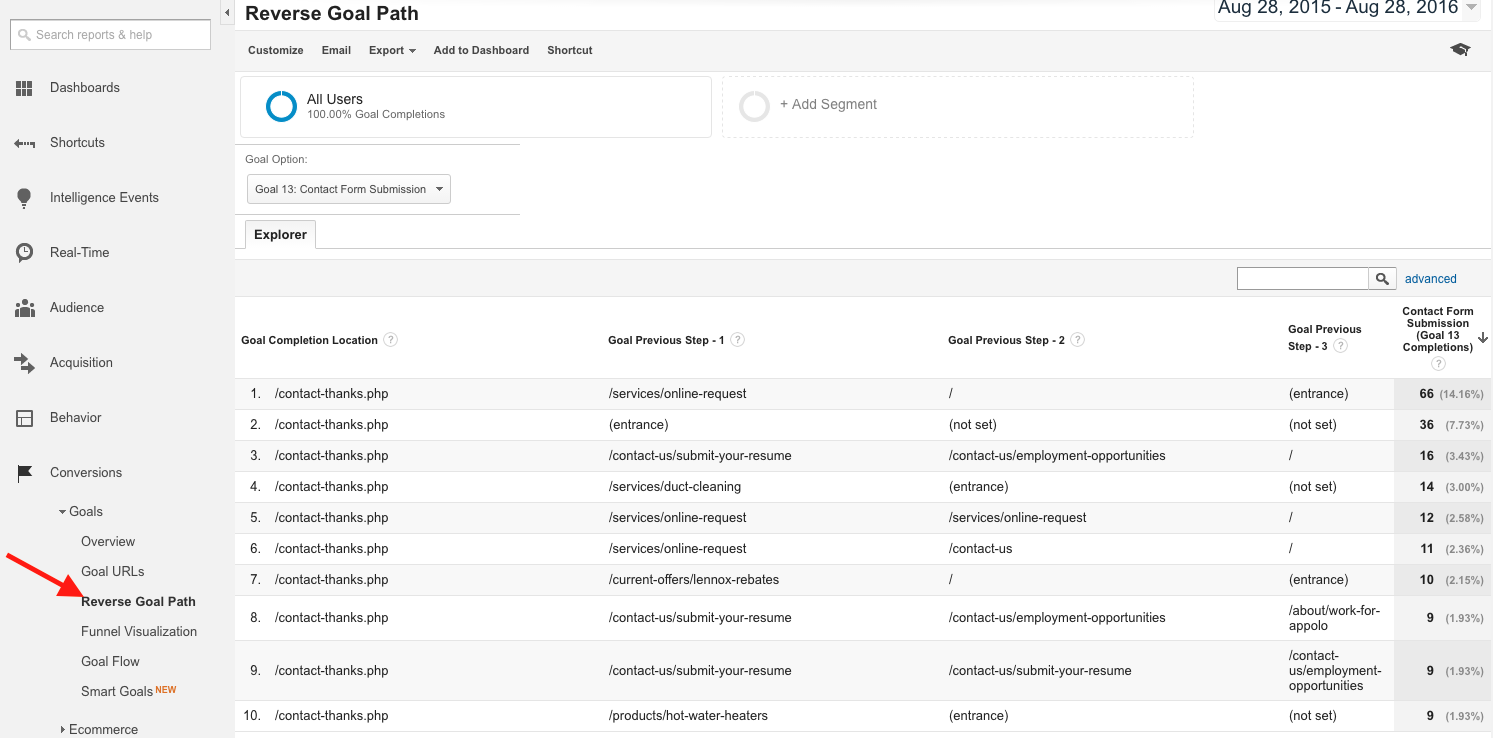Screen dimensions: 1493x738
Task: Open the advanced filter link
Action: [1430, 278]
